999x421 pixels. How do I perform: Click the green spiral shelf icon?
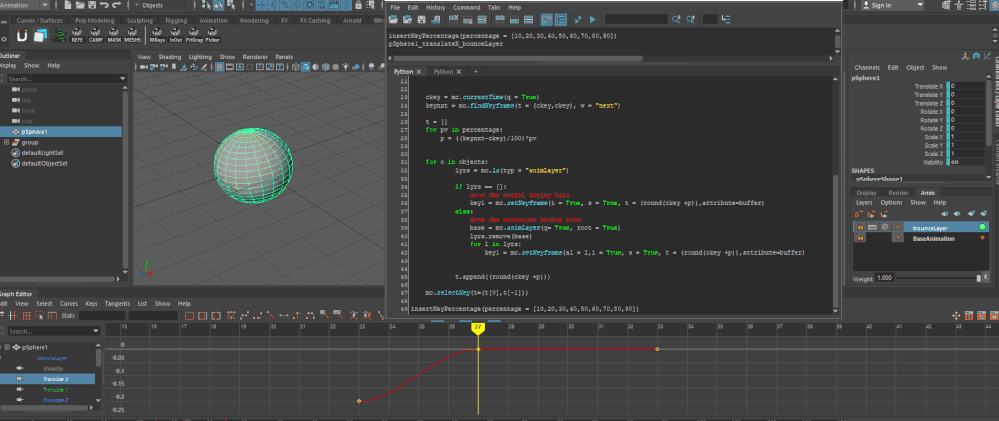tap(61, 36)
